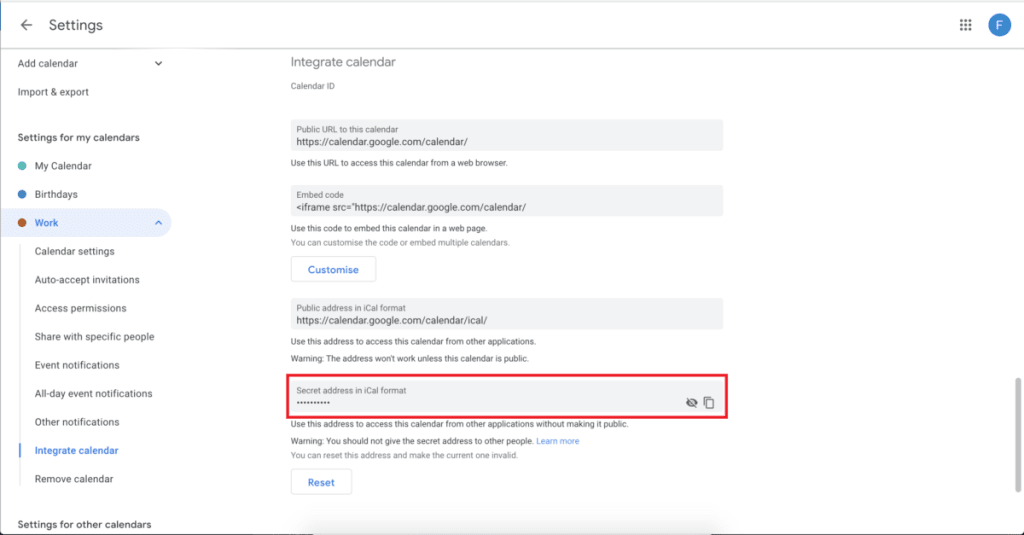1024x535 pixels.
Task: Click the hidden secret address dots
Action: point(313,403)
